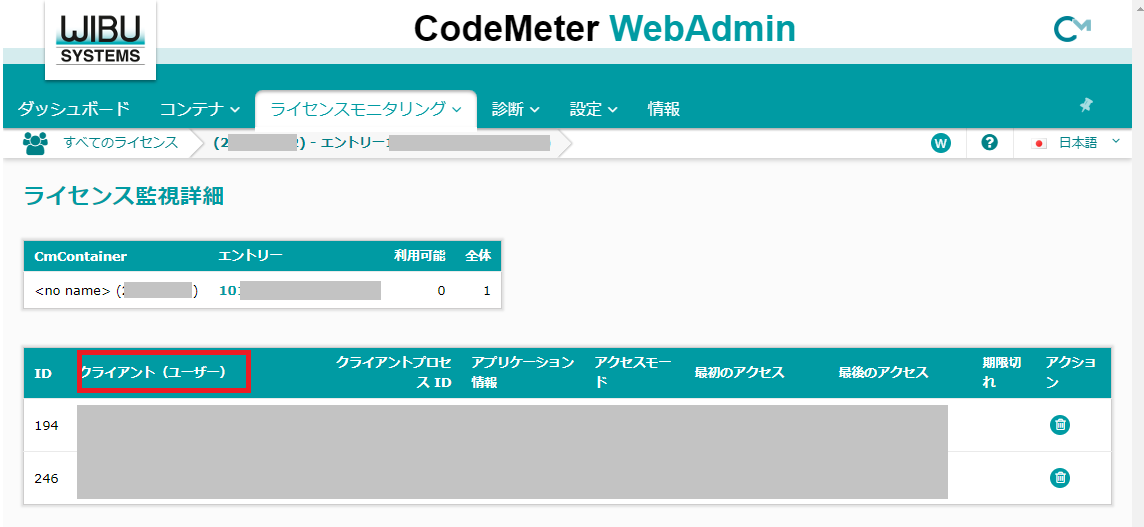Click the CodeMeter WebAdmin title
Image resolution: width=1144 pixels, height=527 pixels.
tap(605, 28)
